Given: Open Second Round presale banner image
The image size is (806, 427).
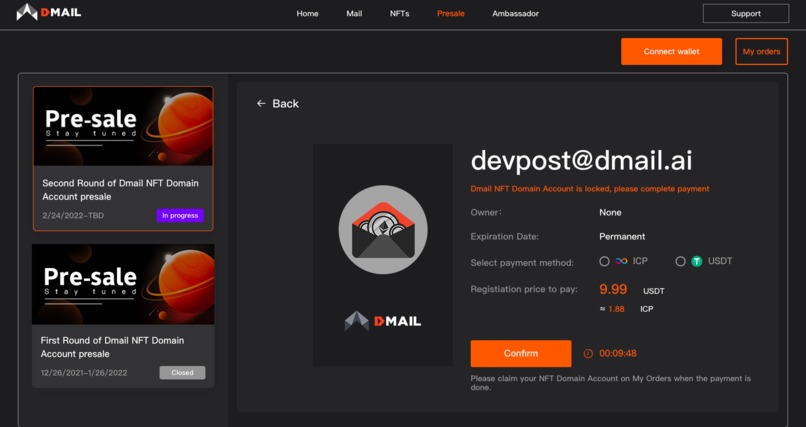Looking at the screenshot, I should click(x=123, y=126).
